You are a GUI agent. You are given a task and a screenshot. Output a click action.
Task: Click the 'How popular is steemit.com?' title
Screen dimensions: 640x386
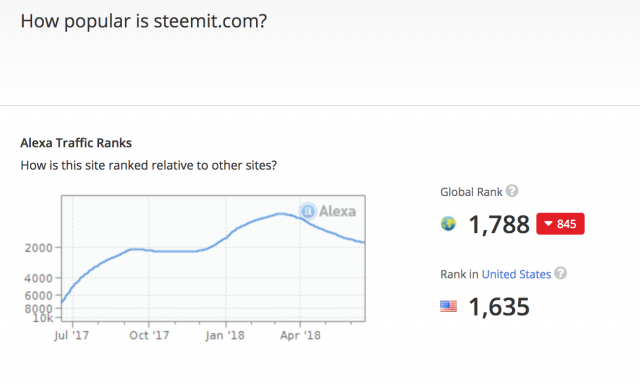(x=144, y=21)
